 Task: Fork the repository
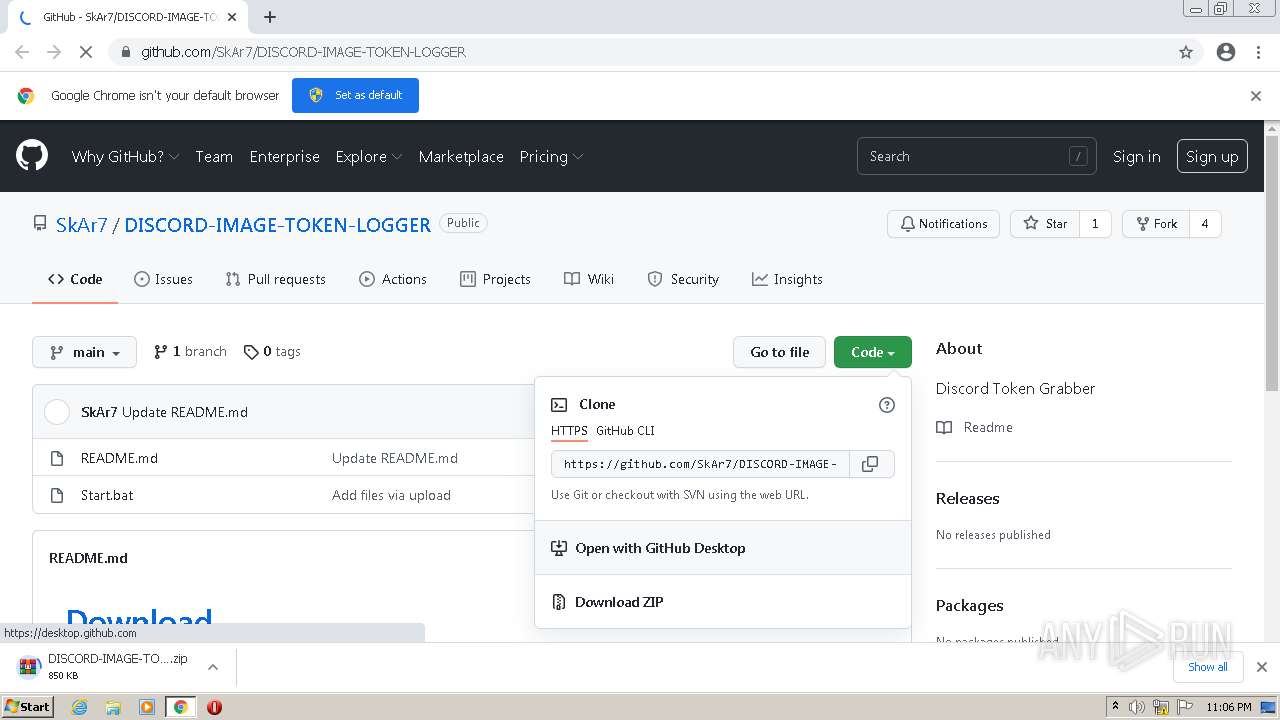1155,224
